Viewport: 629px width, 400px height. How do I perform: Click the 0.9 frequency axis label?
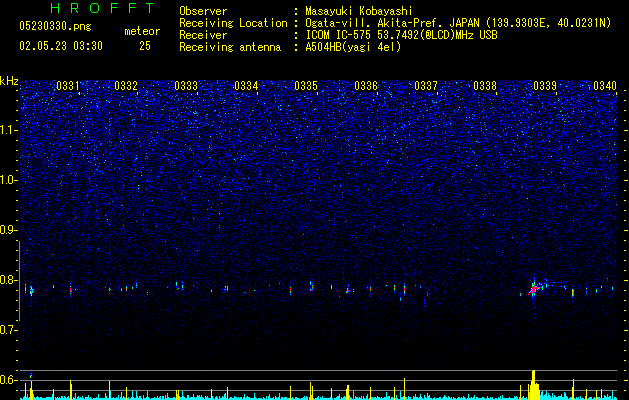[x=9, y=230]
